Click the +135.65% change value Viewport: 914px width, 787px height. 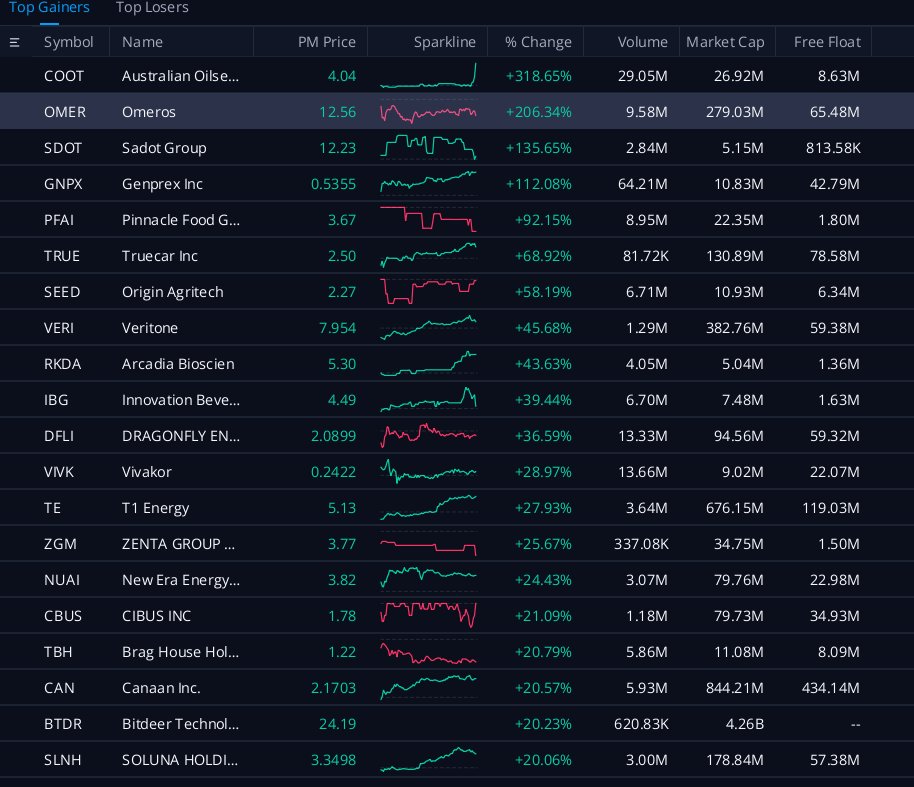click(x=539, y=148)
